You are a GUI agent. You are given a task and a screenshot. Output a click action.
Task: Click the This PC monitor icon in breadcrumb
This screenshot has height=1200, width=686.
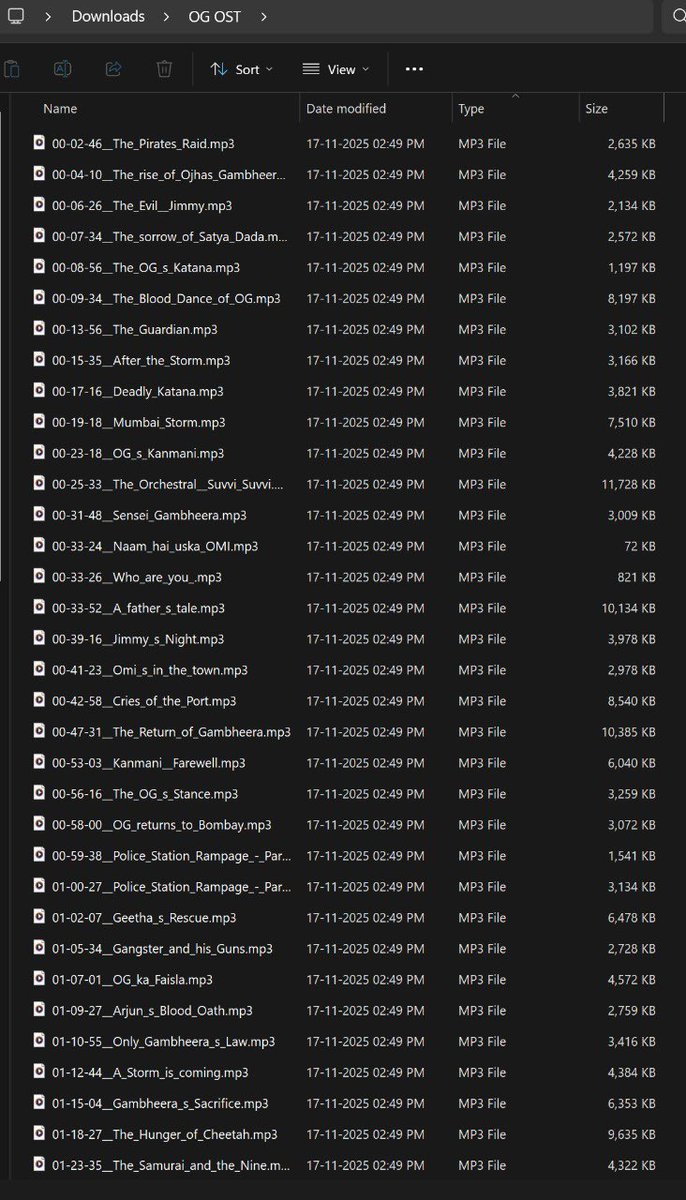15,16
